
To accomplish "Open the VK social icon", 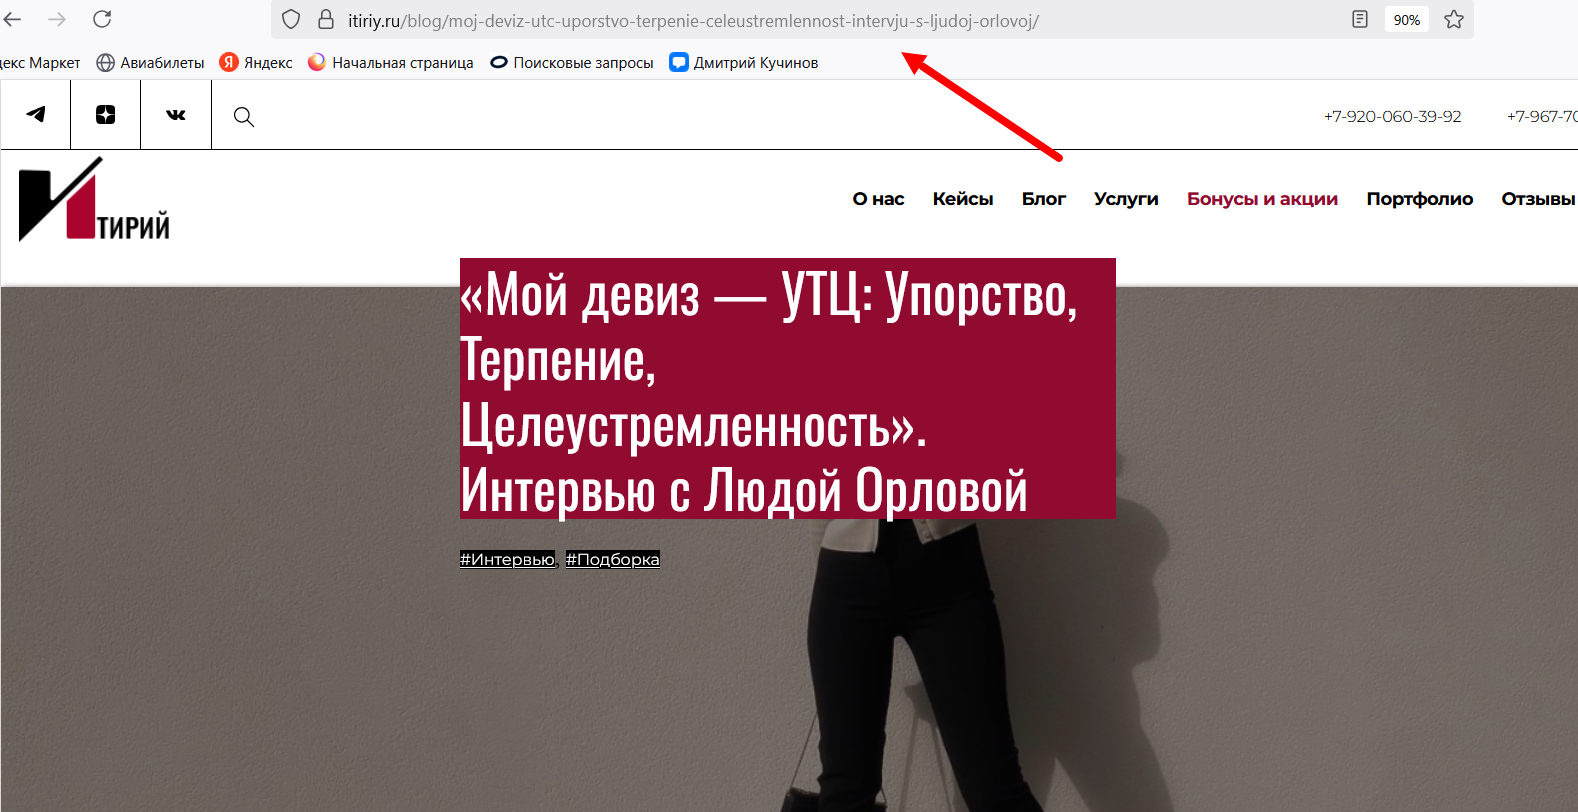I will [x=176, y=115].
